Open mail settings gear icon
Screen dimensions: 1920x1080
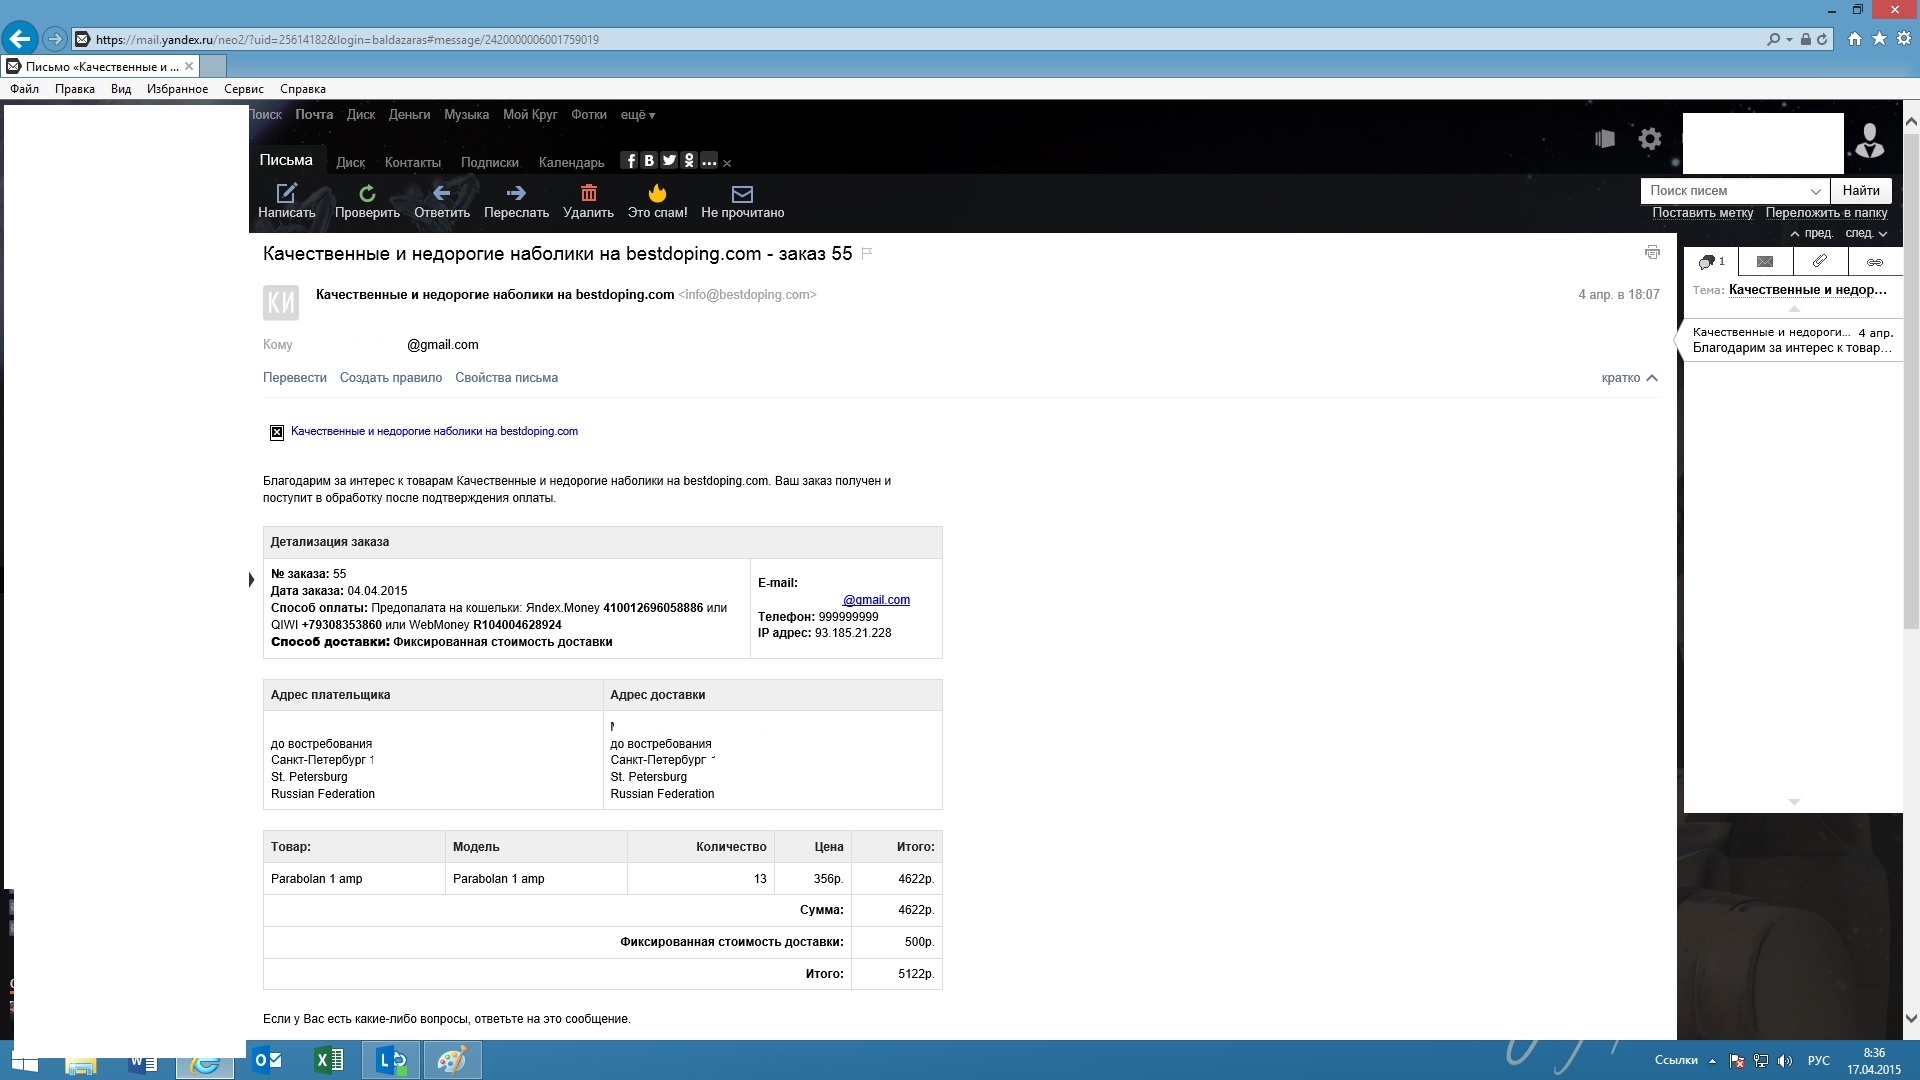(x=1650, y=139)
